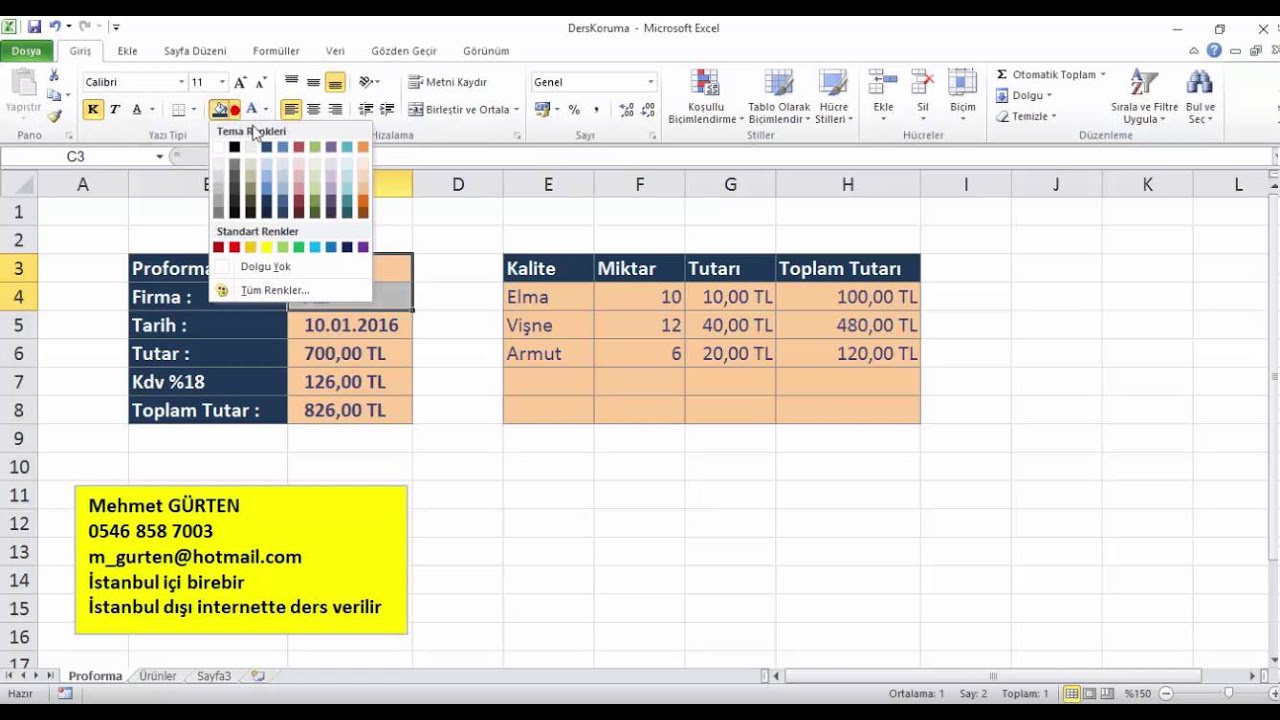
Task: Open Tablo Olarak Biçimlendir
Action: [x=780, y=97]
